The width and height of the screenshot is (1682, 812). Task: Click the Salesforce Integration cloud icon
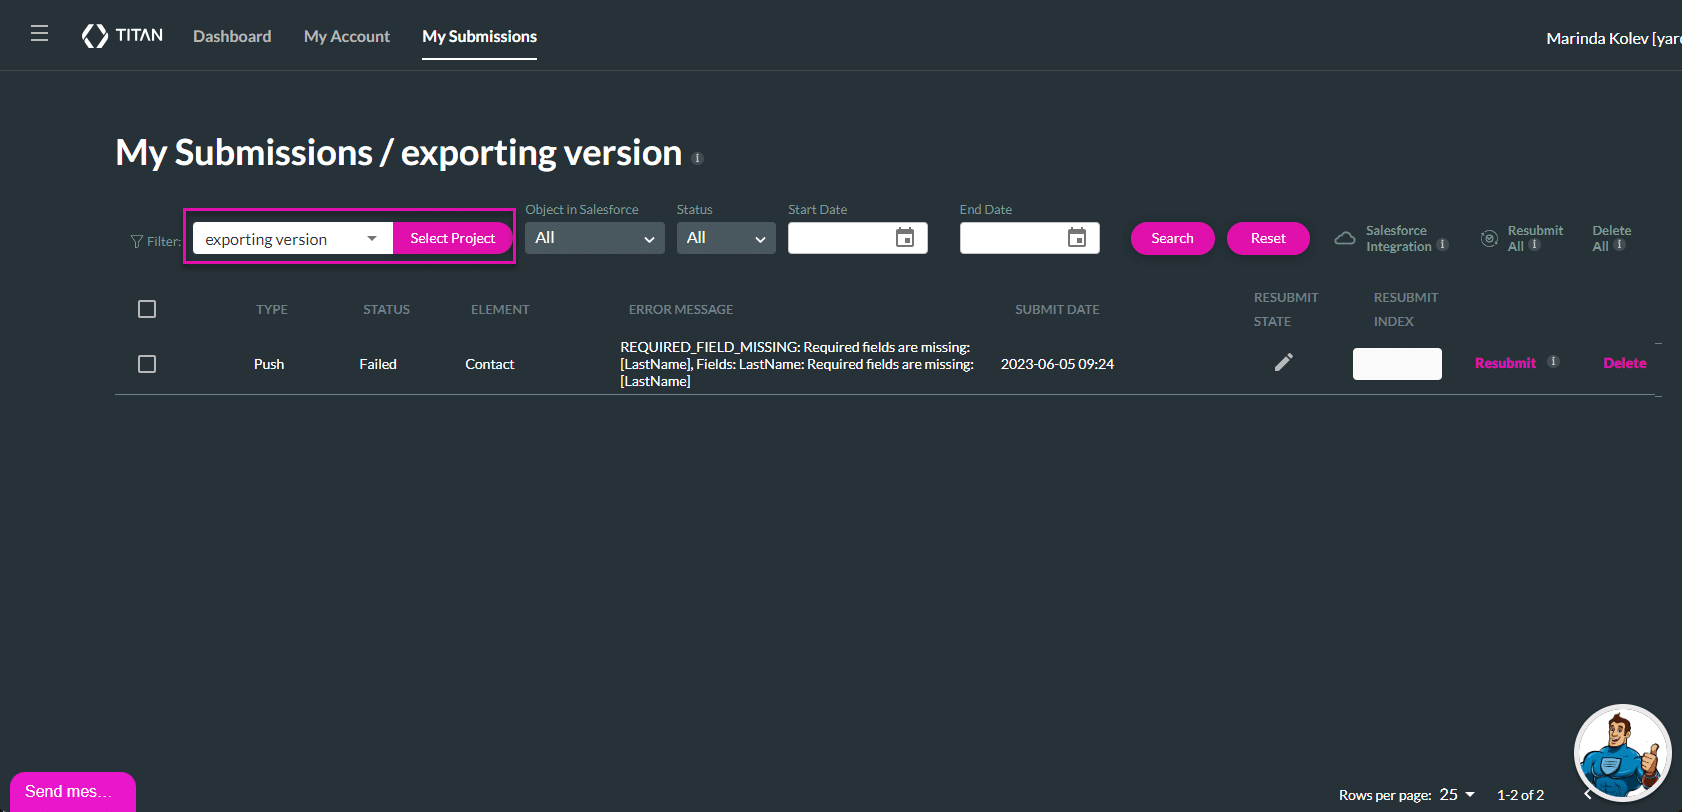click(1345, 238)
